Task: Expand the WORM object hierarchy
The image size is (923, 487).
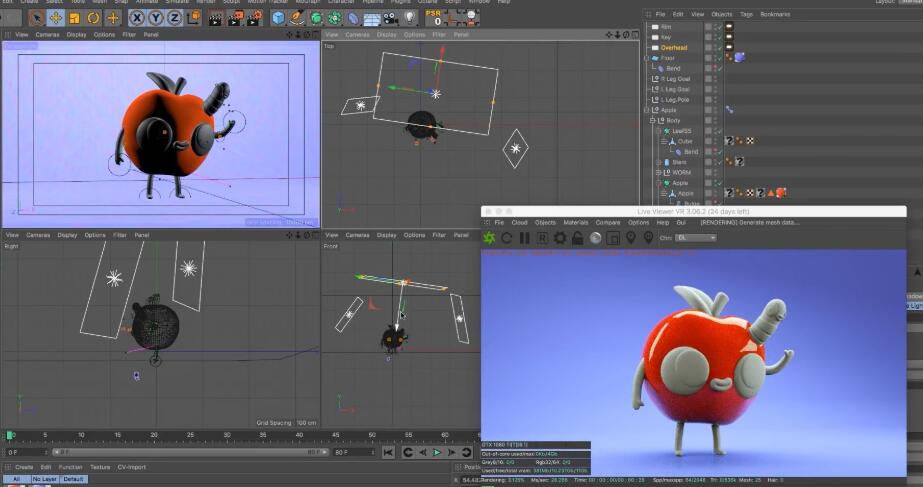Action: coord(658,173)
